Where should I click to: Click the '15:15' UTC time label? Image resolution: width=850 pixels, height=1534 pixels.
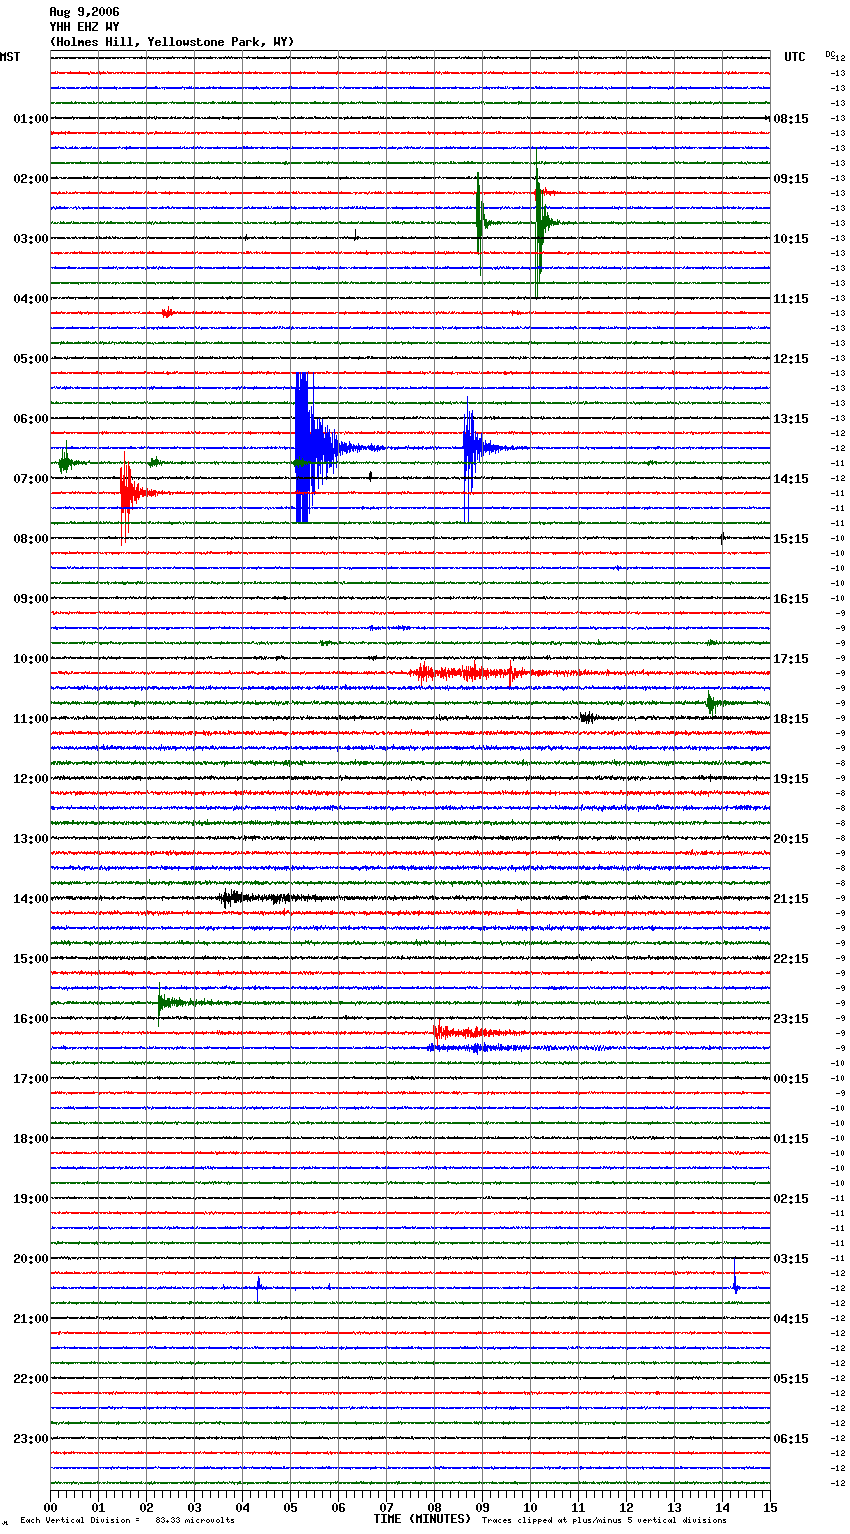pyautogui.click(x=791, y=538)
